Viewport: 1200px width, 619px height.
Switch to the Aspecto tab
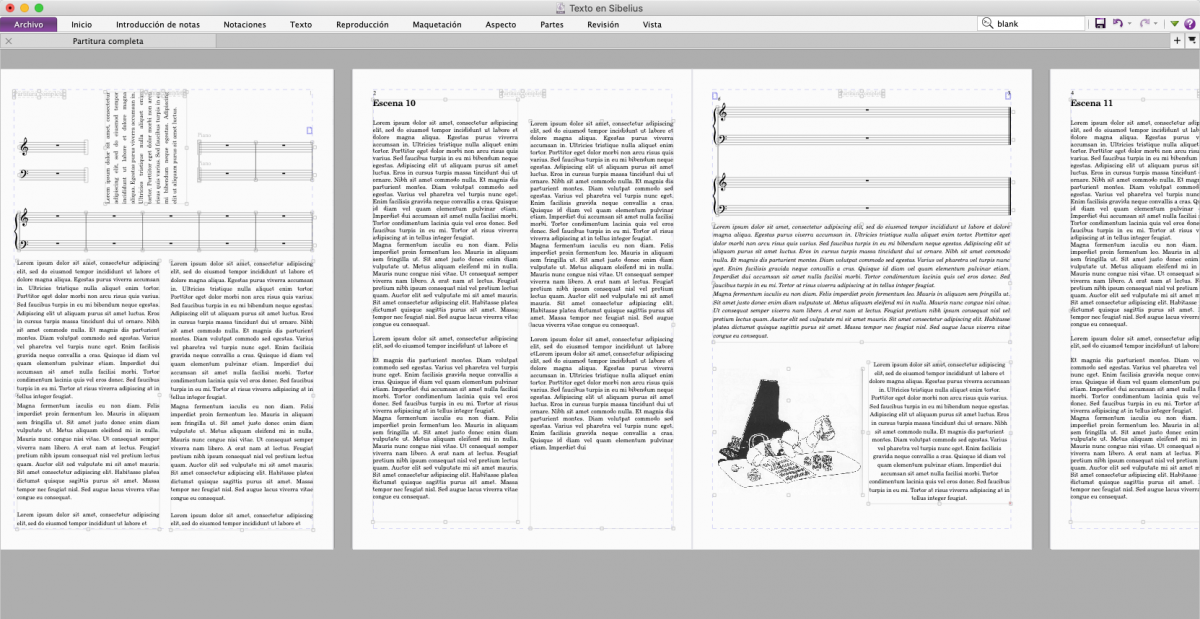point(500,23)
